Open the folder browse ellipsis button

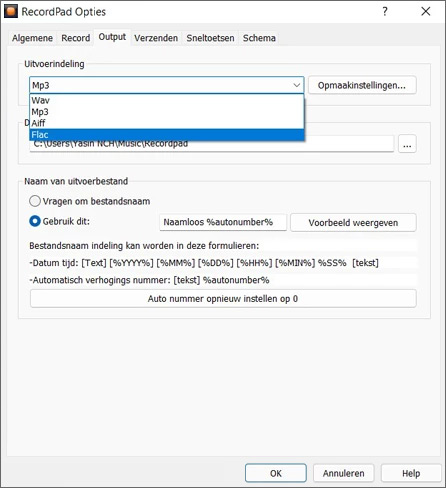(x=407, y=144)
